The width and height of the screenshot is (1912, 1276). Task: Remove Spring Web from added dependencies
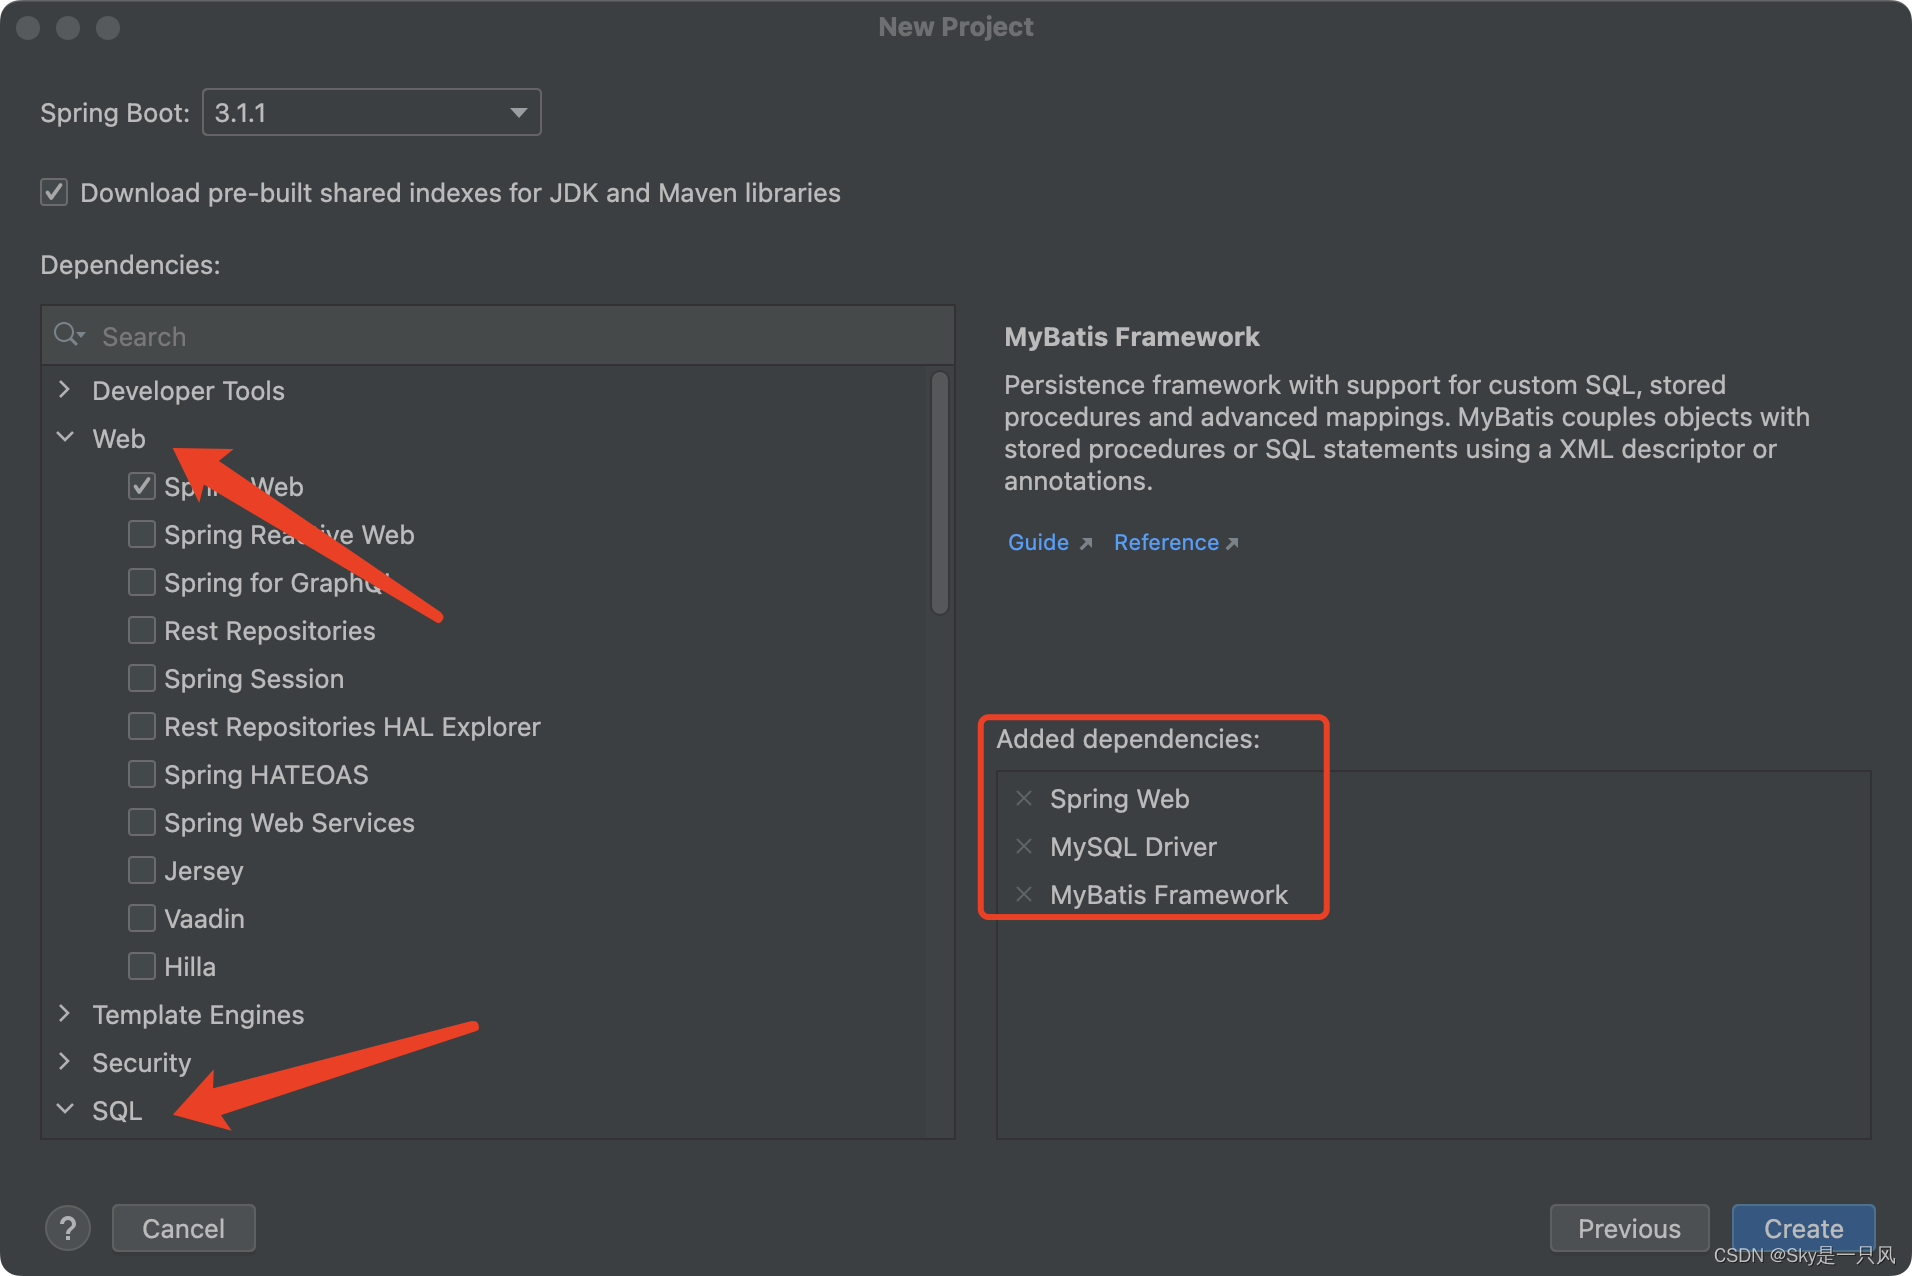[1023, 798]
